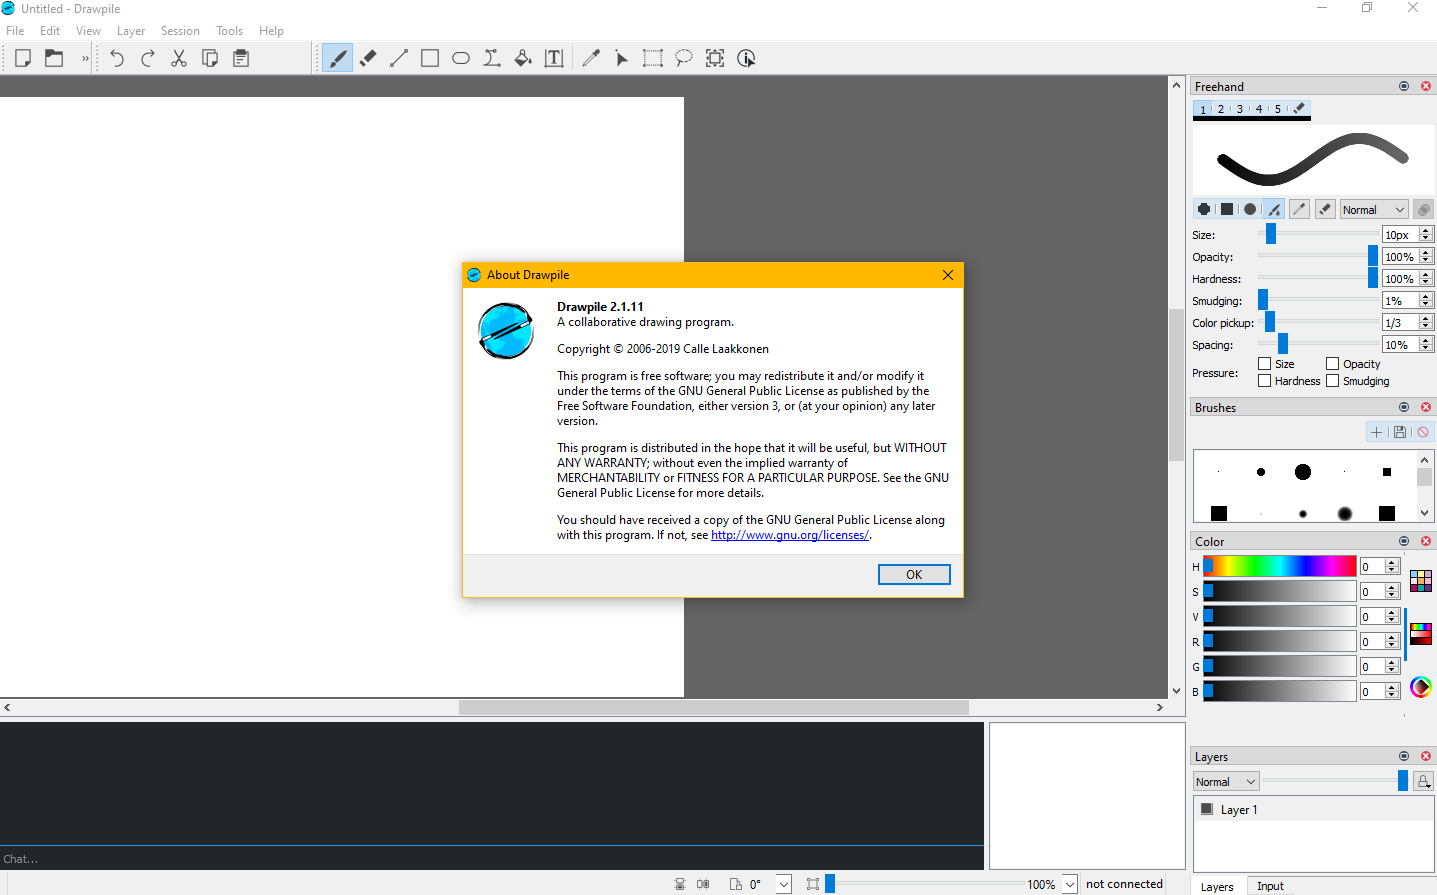Open the color palette swatches view
This screenshot has height=895, width=1437.
click(1421, 581)
